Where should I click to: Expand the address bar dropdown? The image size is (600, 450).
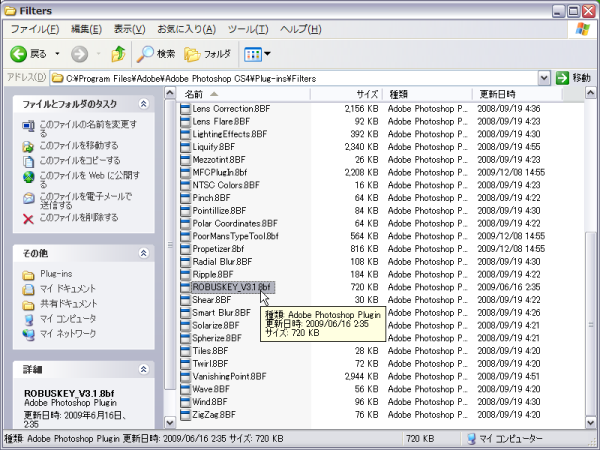(544, 78)
